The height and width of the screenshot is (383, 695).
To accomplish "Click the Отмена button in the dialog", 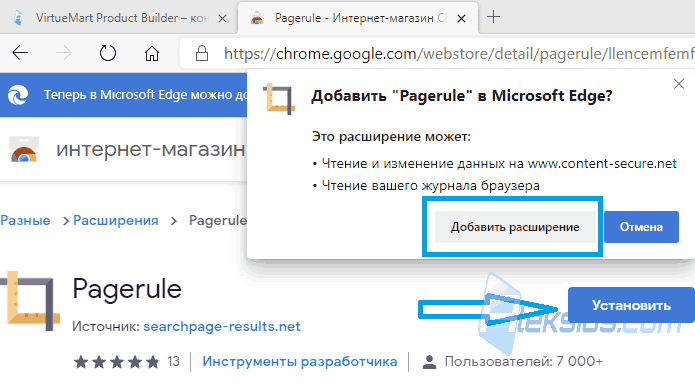I will coord(641,227).
